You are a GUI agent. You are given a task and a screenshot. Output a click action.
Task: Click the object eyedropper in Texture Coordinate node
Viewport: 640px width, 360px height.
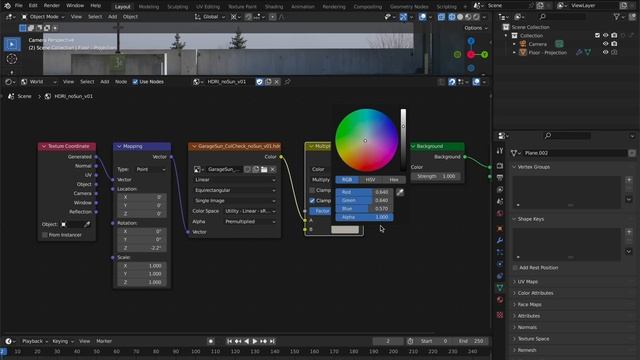[x=87, y=224]
